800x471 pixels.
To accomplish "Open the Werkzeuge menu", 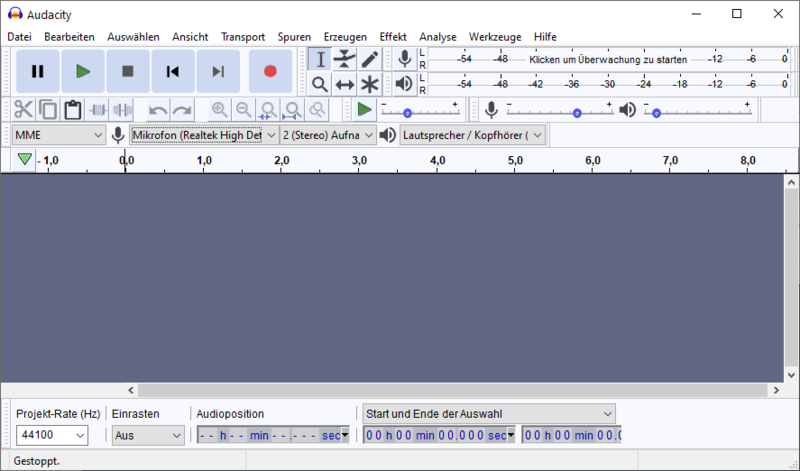I will (495, 37).
